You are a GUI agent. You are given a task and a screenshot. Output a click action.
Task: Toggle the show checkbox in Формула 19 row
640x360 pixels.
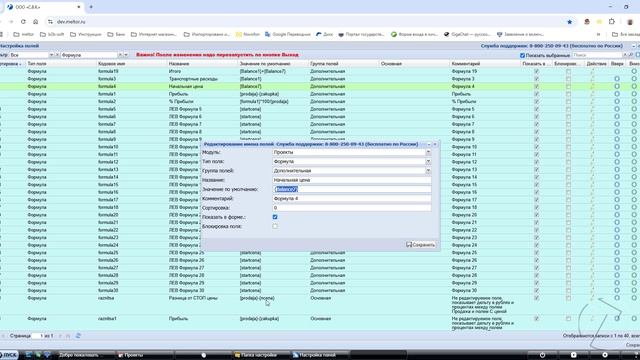(536, 71)
